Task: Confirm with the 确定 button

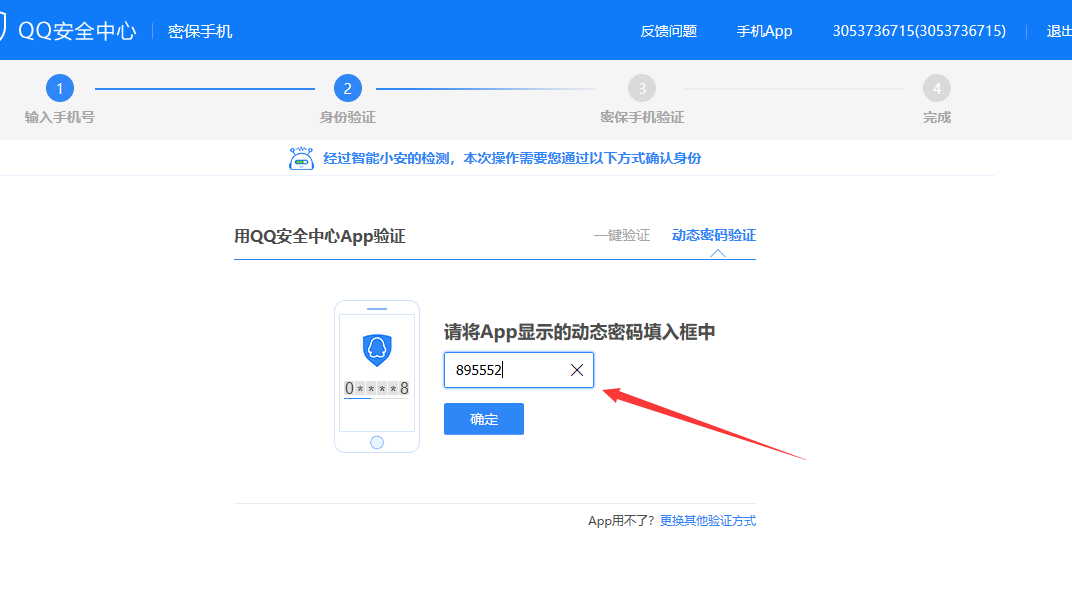Action: (x=484, y=419)
